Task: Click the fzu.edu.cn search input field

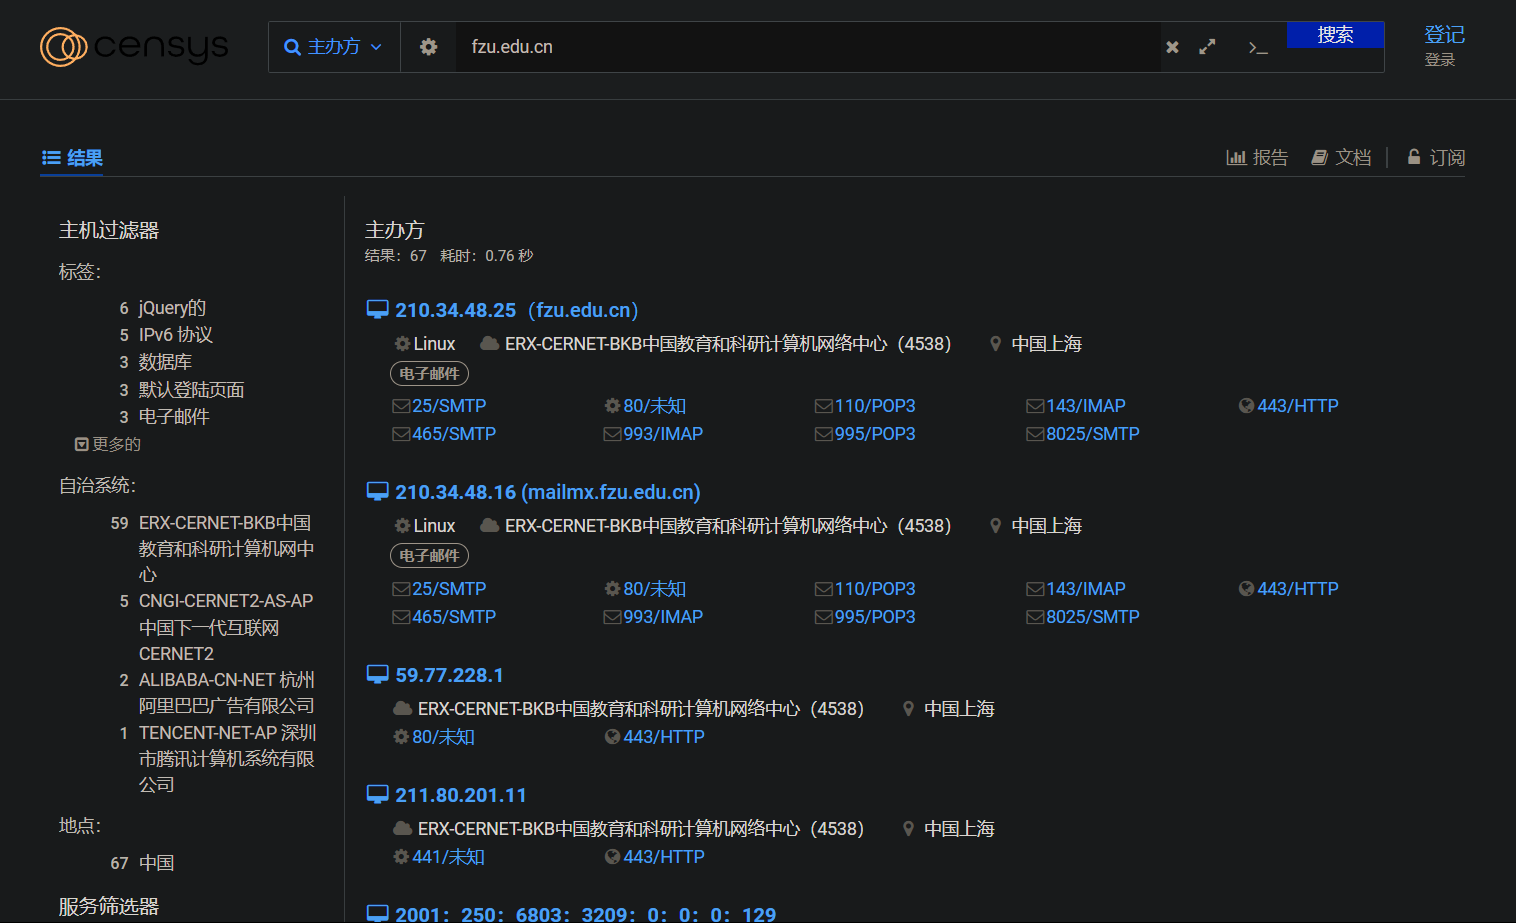Action: tap(807, 47)
